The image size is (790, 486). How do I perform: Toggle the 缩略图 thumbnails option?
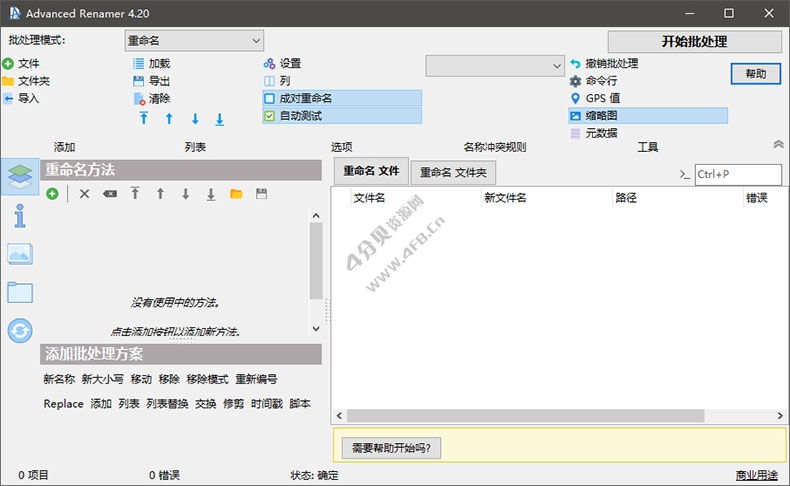click(x=648, y=116)
